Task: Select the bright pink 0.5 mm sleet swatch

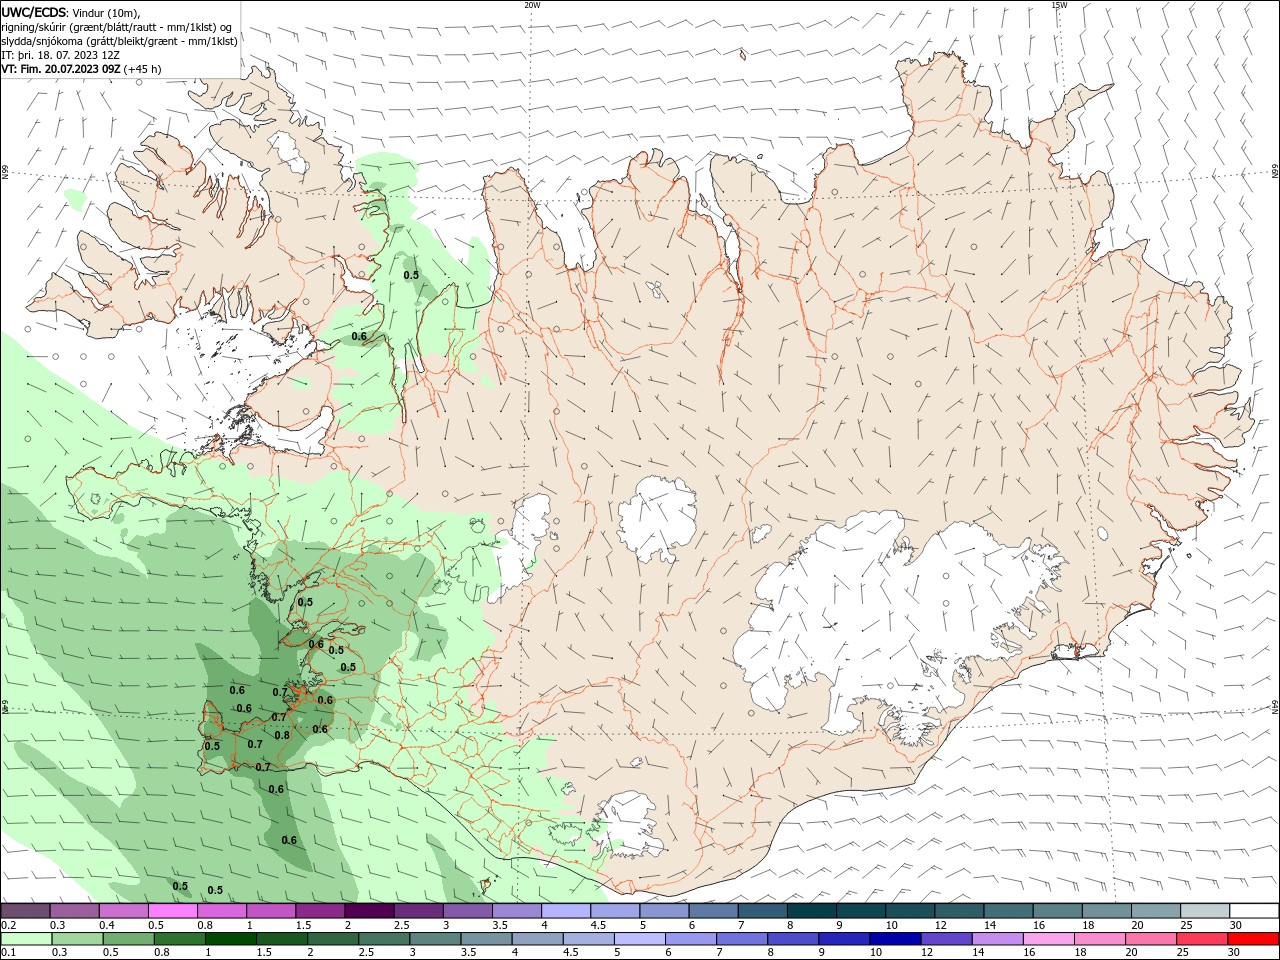Action: click(x=173, y=911)
